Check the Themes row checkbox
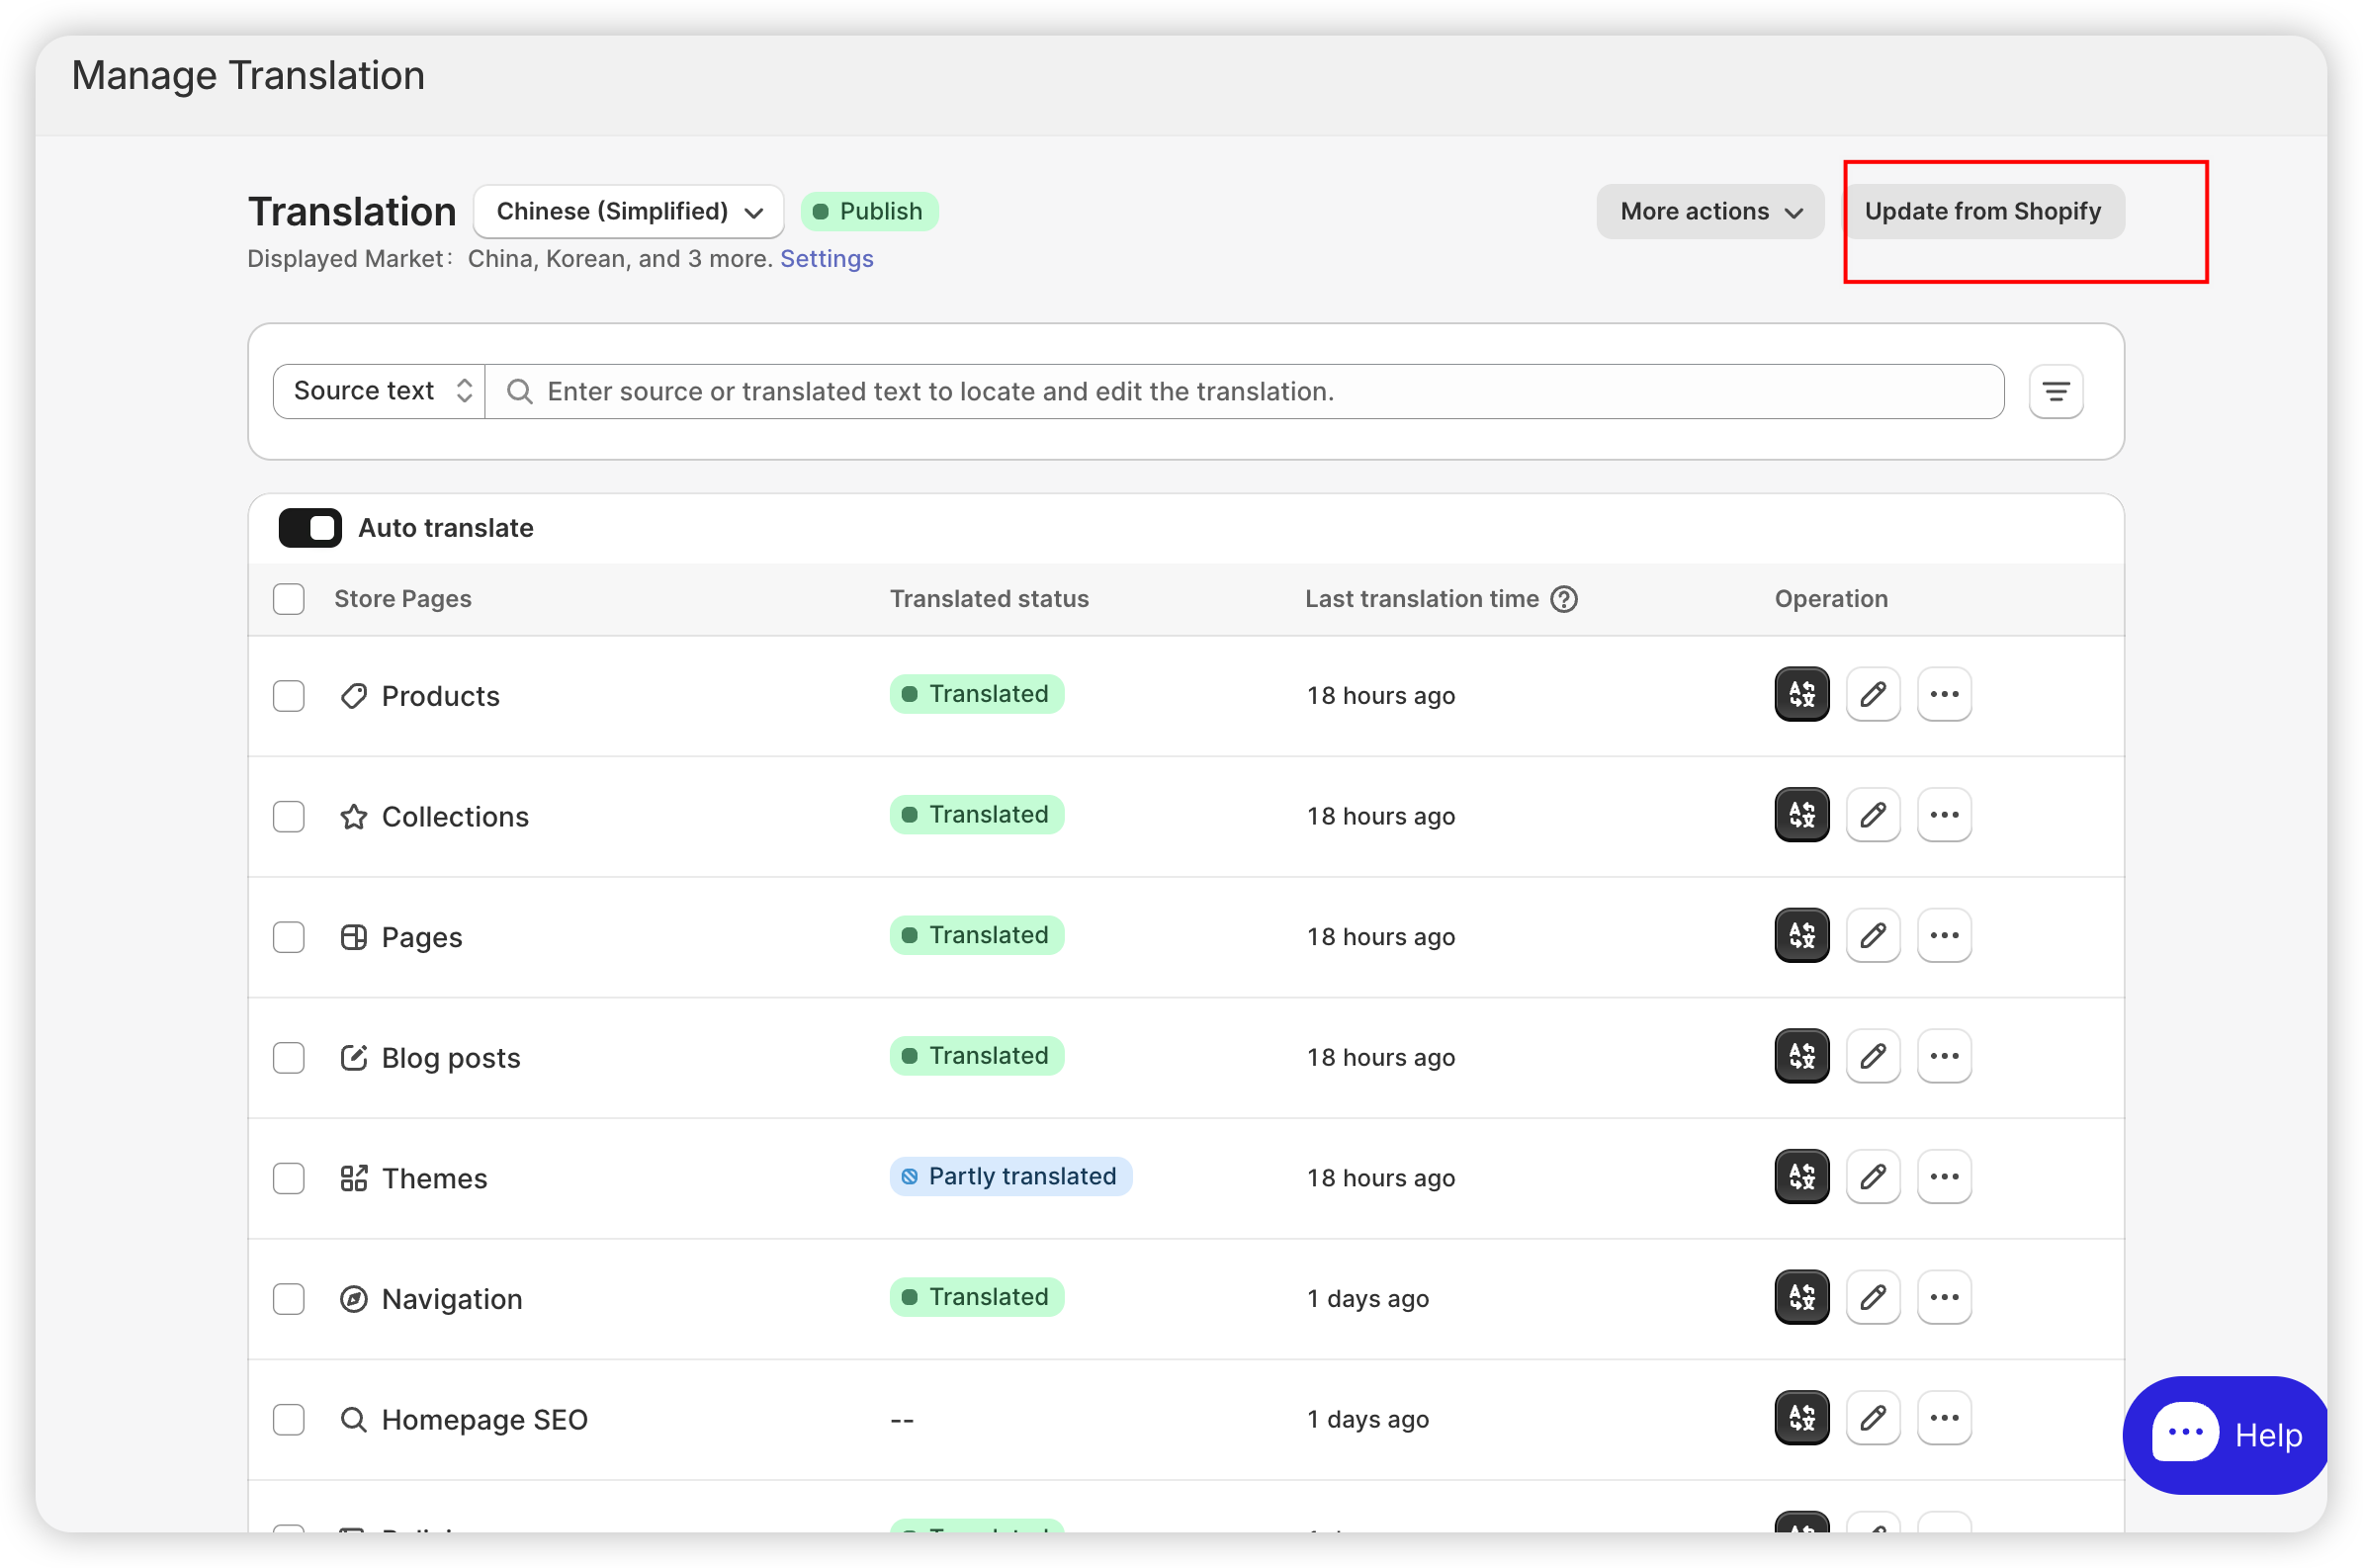Viewport: 2363px width, 1568px height. 288,1179
